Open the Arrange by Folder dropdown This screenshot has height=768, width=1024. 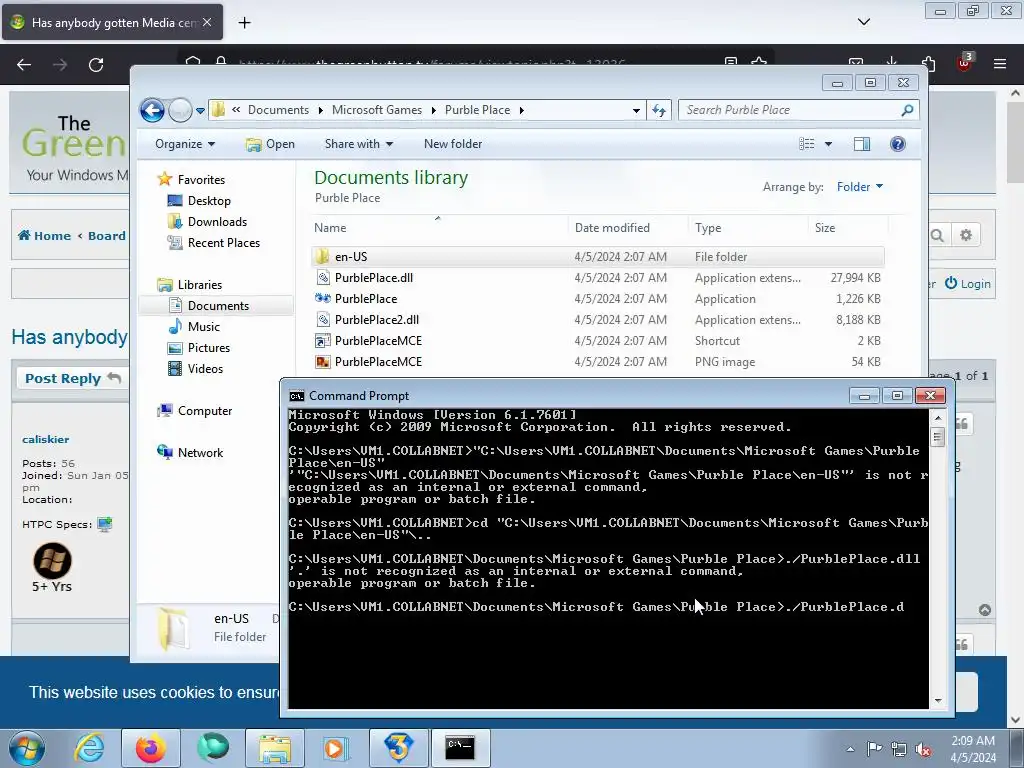click(x=859, y=187)
